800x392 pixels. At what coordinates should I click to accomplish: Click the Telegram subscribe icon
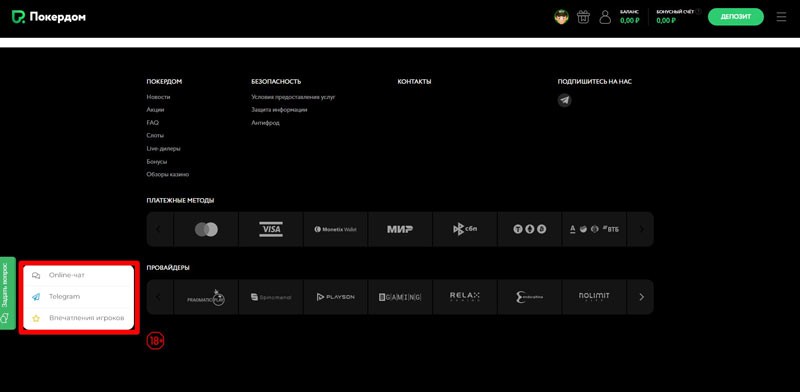click(564, 100)
